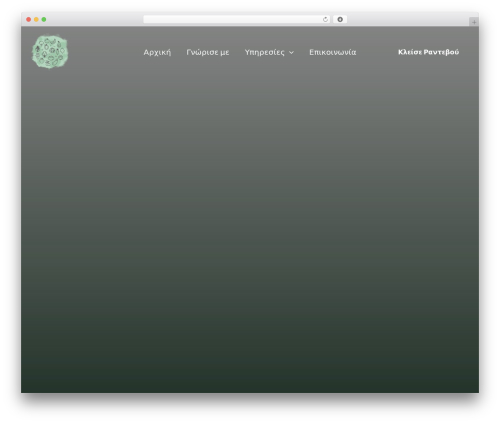Open the Υπηρεσίες menu item
This screenshot has width=500, height=423.
265,52
